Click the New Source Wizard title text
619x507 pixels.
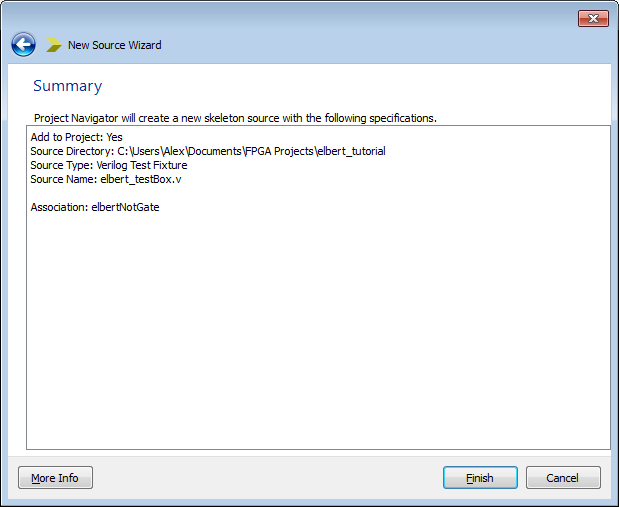tap(114, 45)
